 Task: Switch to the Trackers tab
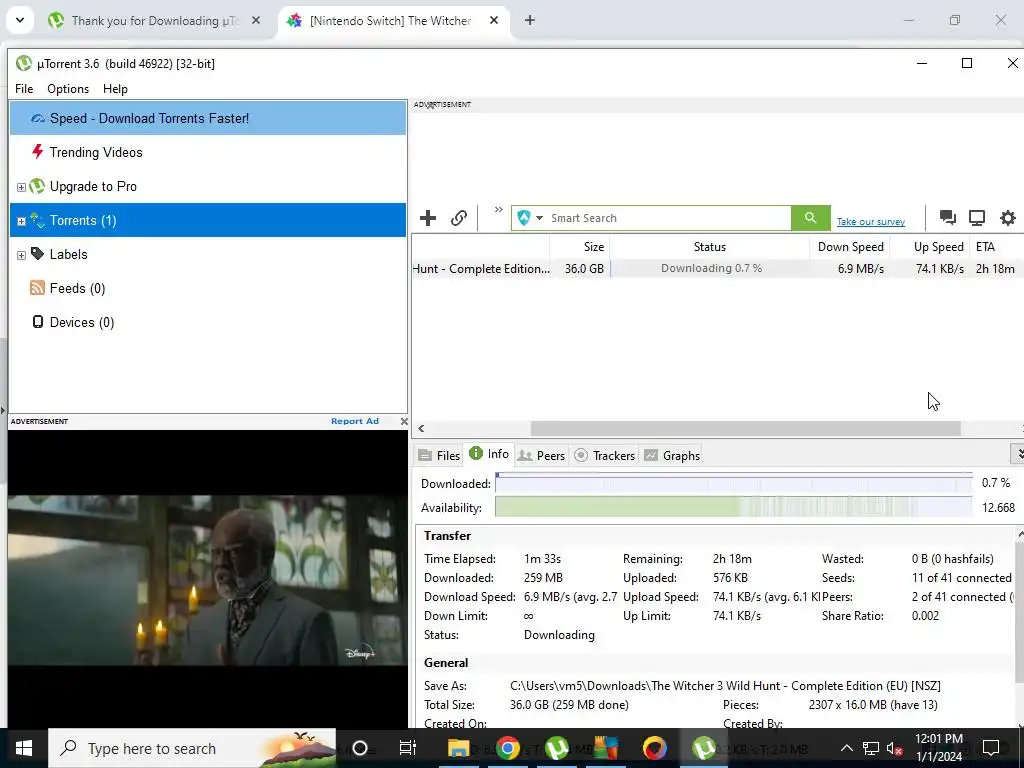tap(605, 455)
